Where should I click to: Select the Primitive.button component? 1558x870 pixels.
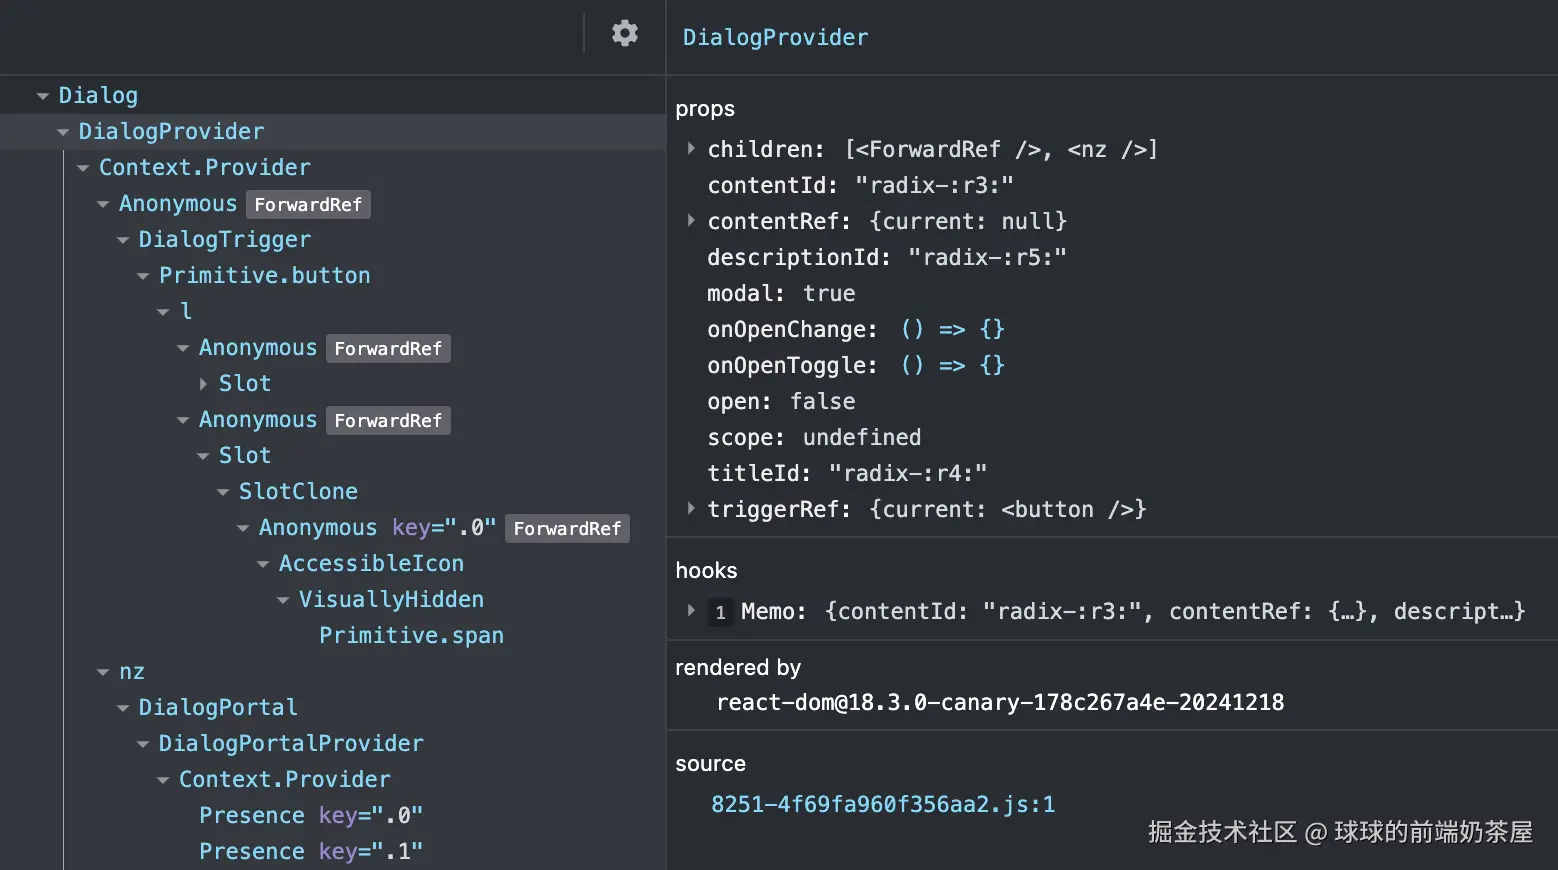point(264,276)
